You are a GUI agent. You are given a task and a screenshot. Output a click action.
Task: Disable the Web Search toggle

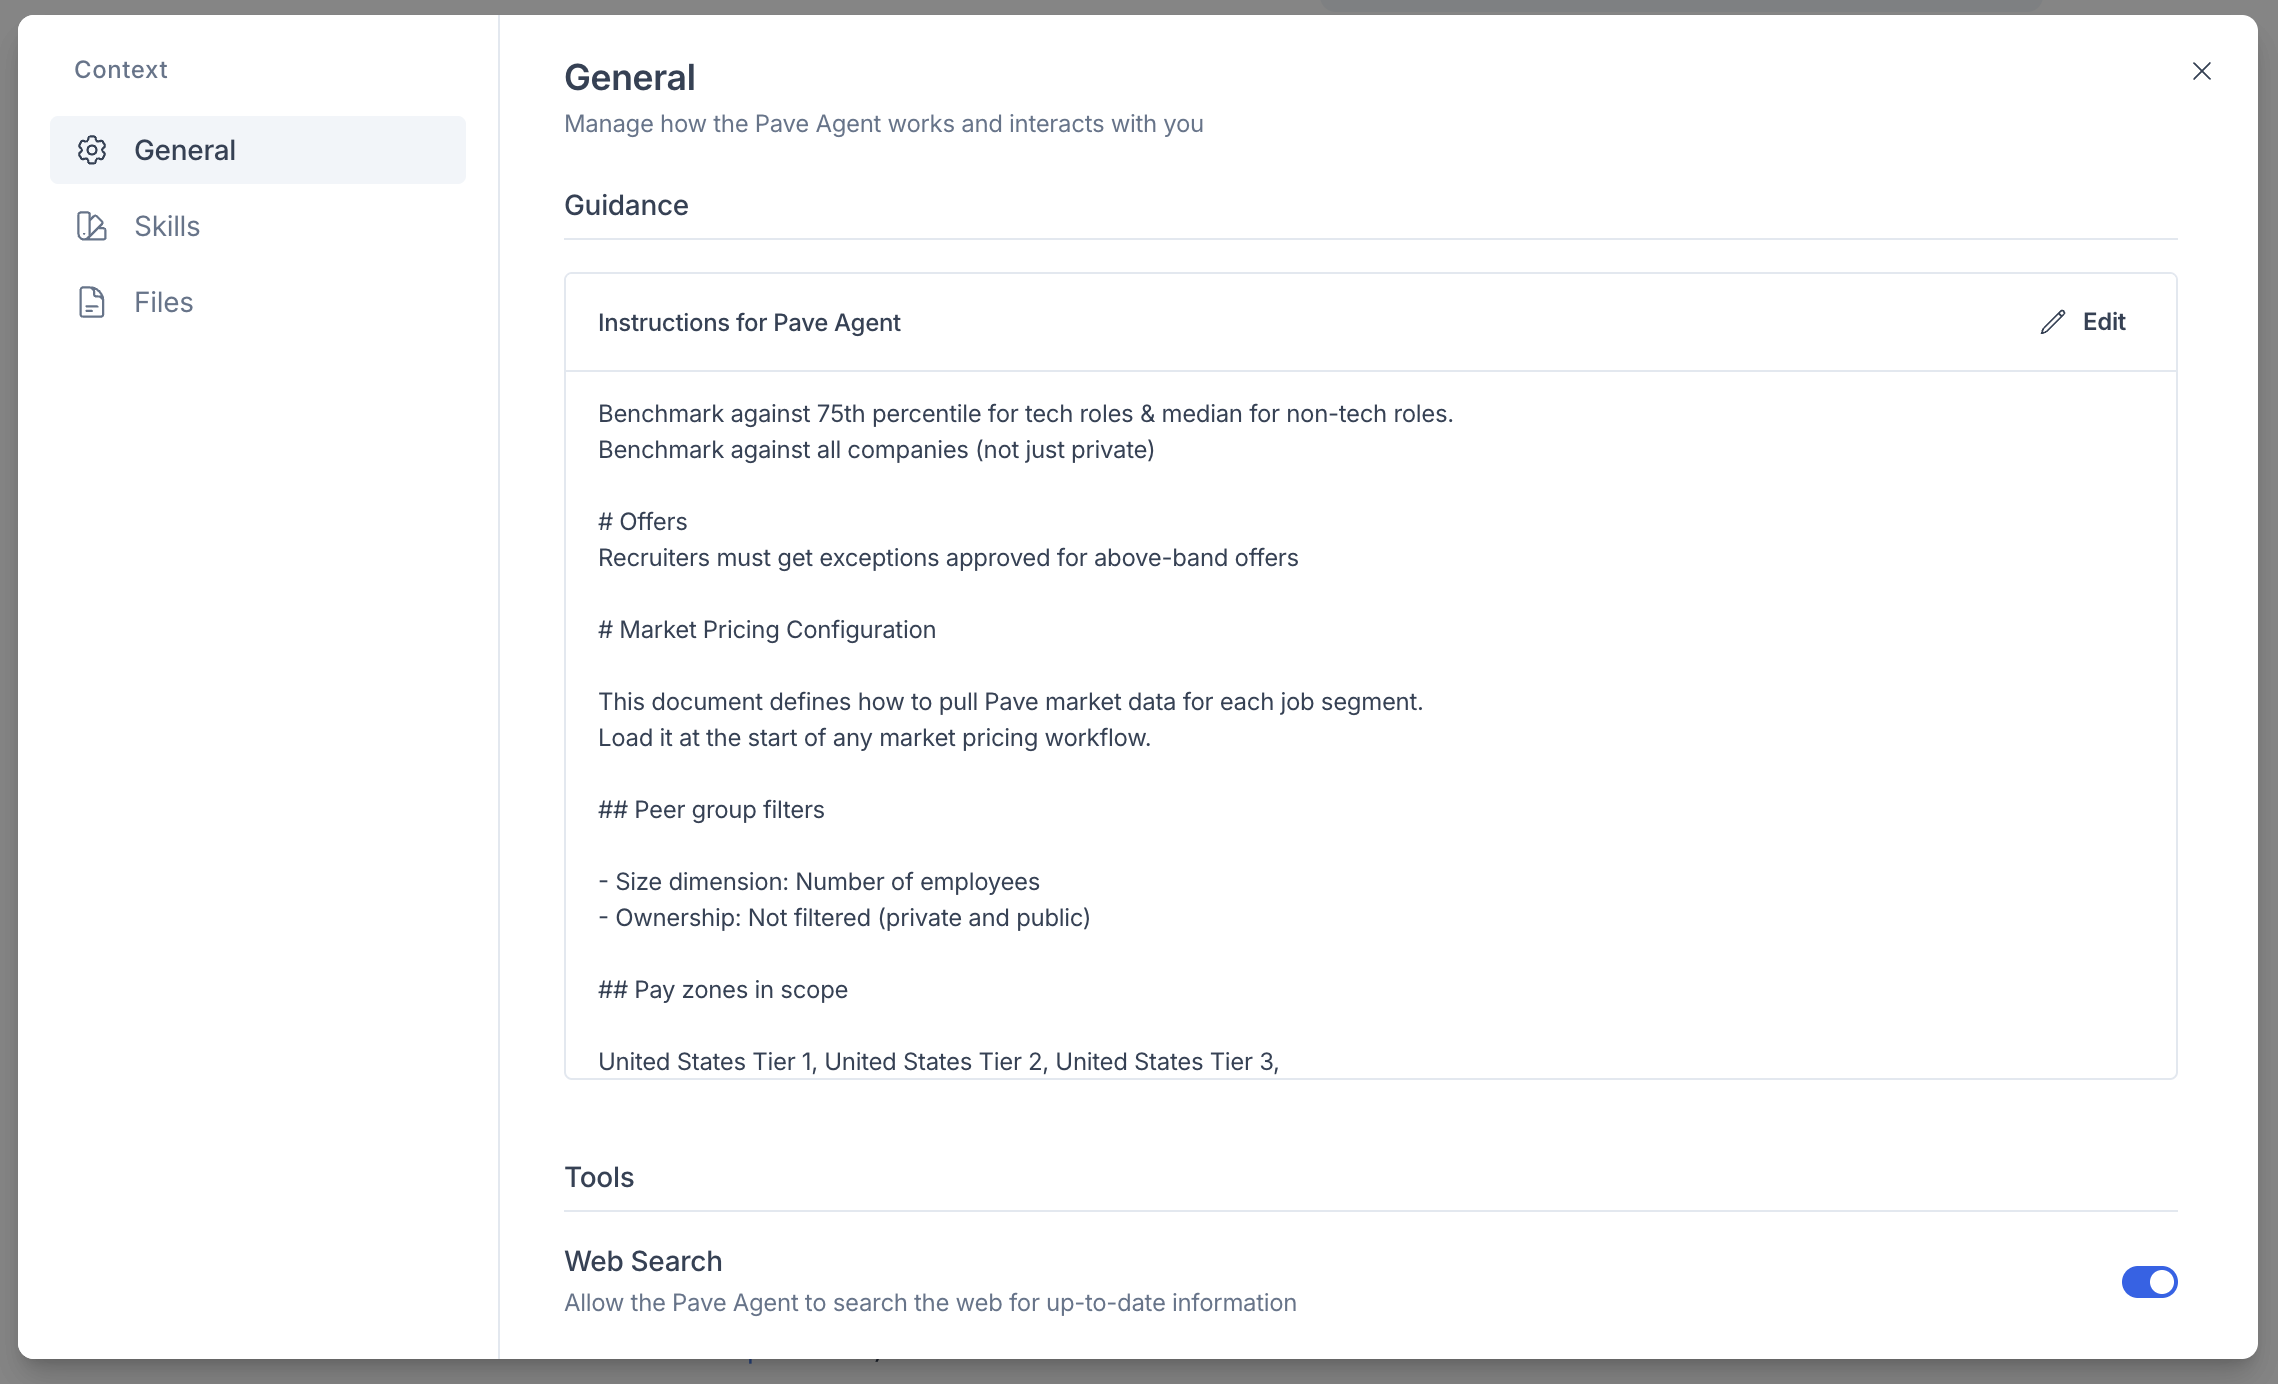(2149, 1282)
